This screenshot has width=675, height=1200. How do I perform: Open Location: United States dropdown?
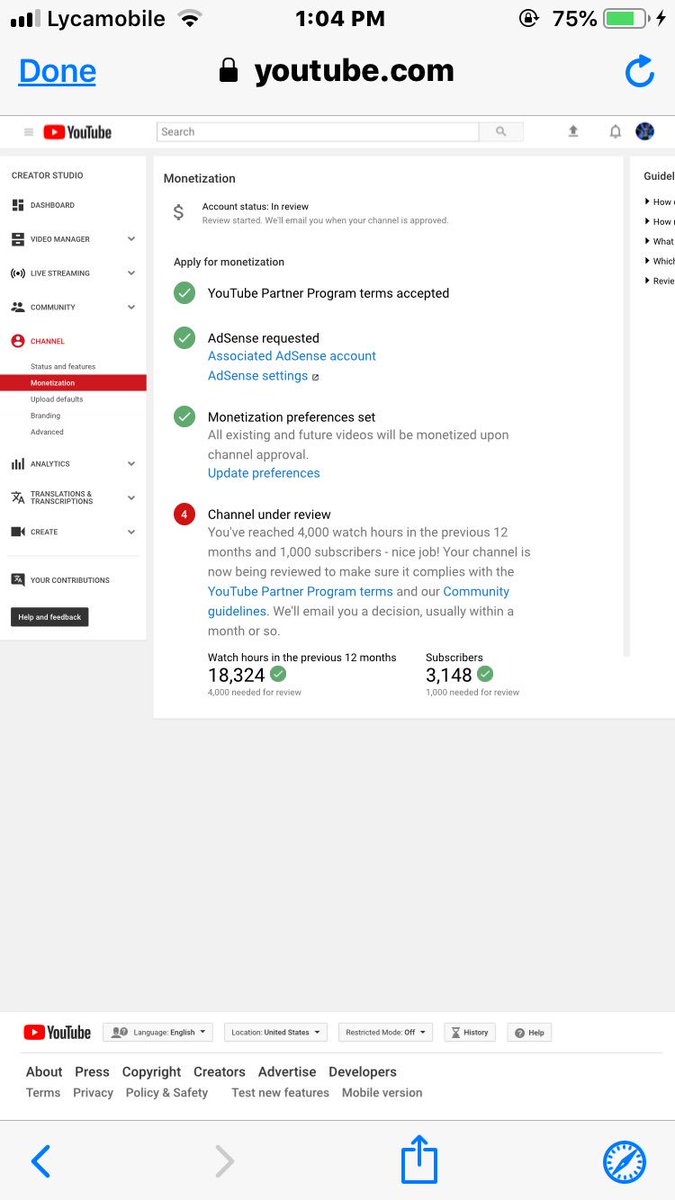(275, 1032)
